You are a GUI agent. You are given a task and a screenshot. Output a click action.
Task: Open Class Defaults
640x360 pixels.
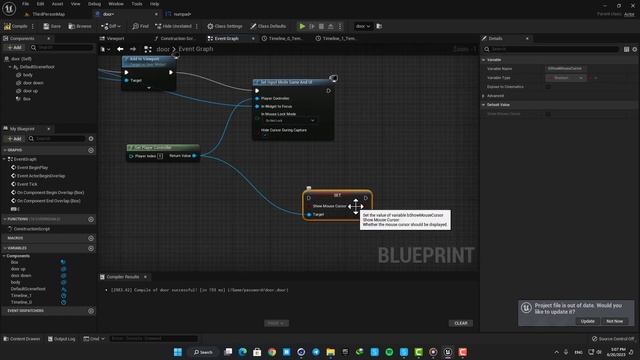click(x=268, y=26)
